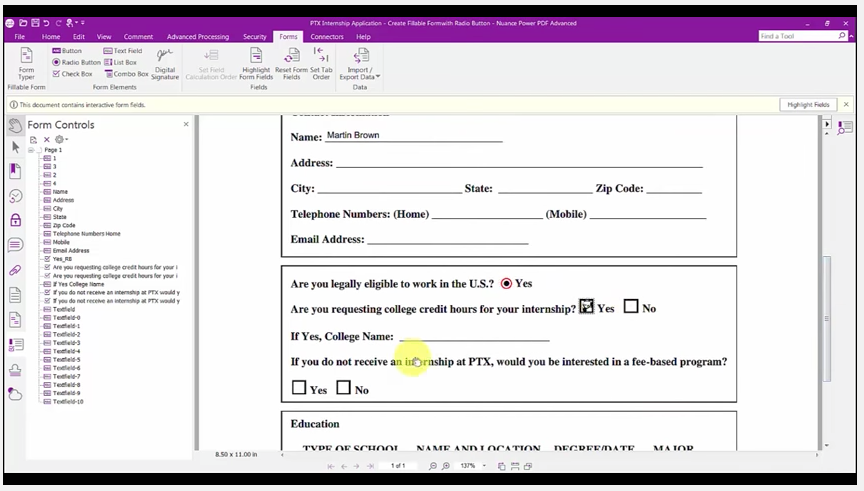Select Yes_RB in the form tree
This screenshot has width=864, height=491.
62,259
